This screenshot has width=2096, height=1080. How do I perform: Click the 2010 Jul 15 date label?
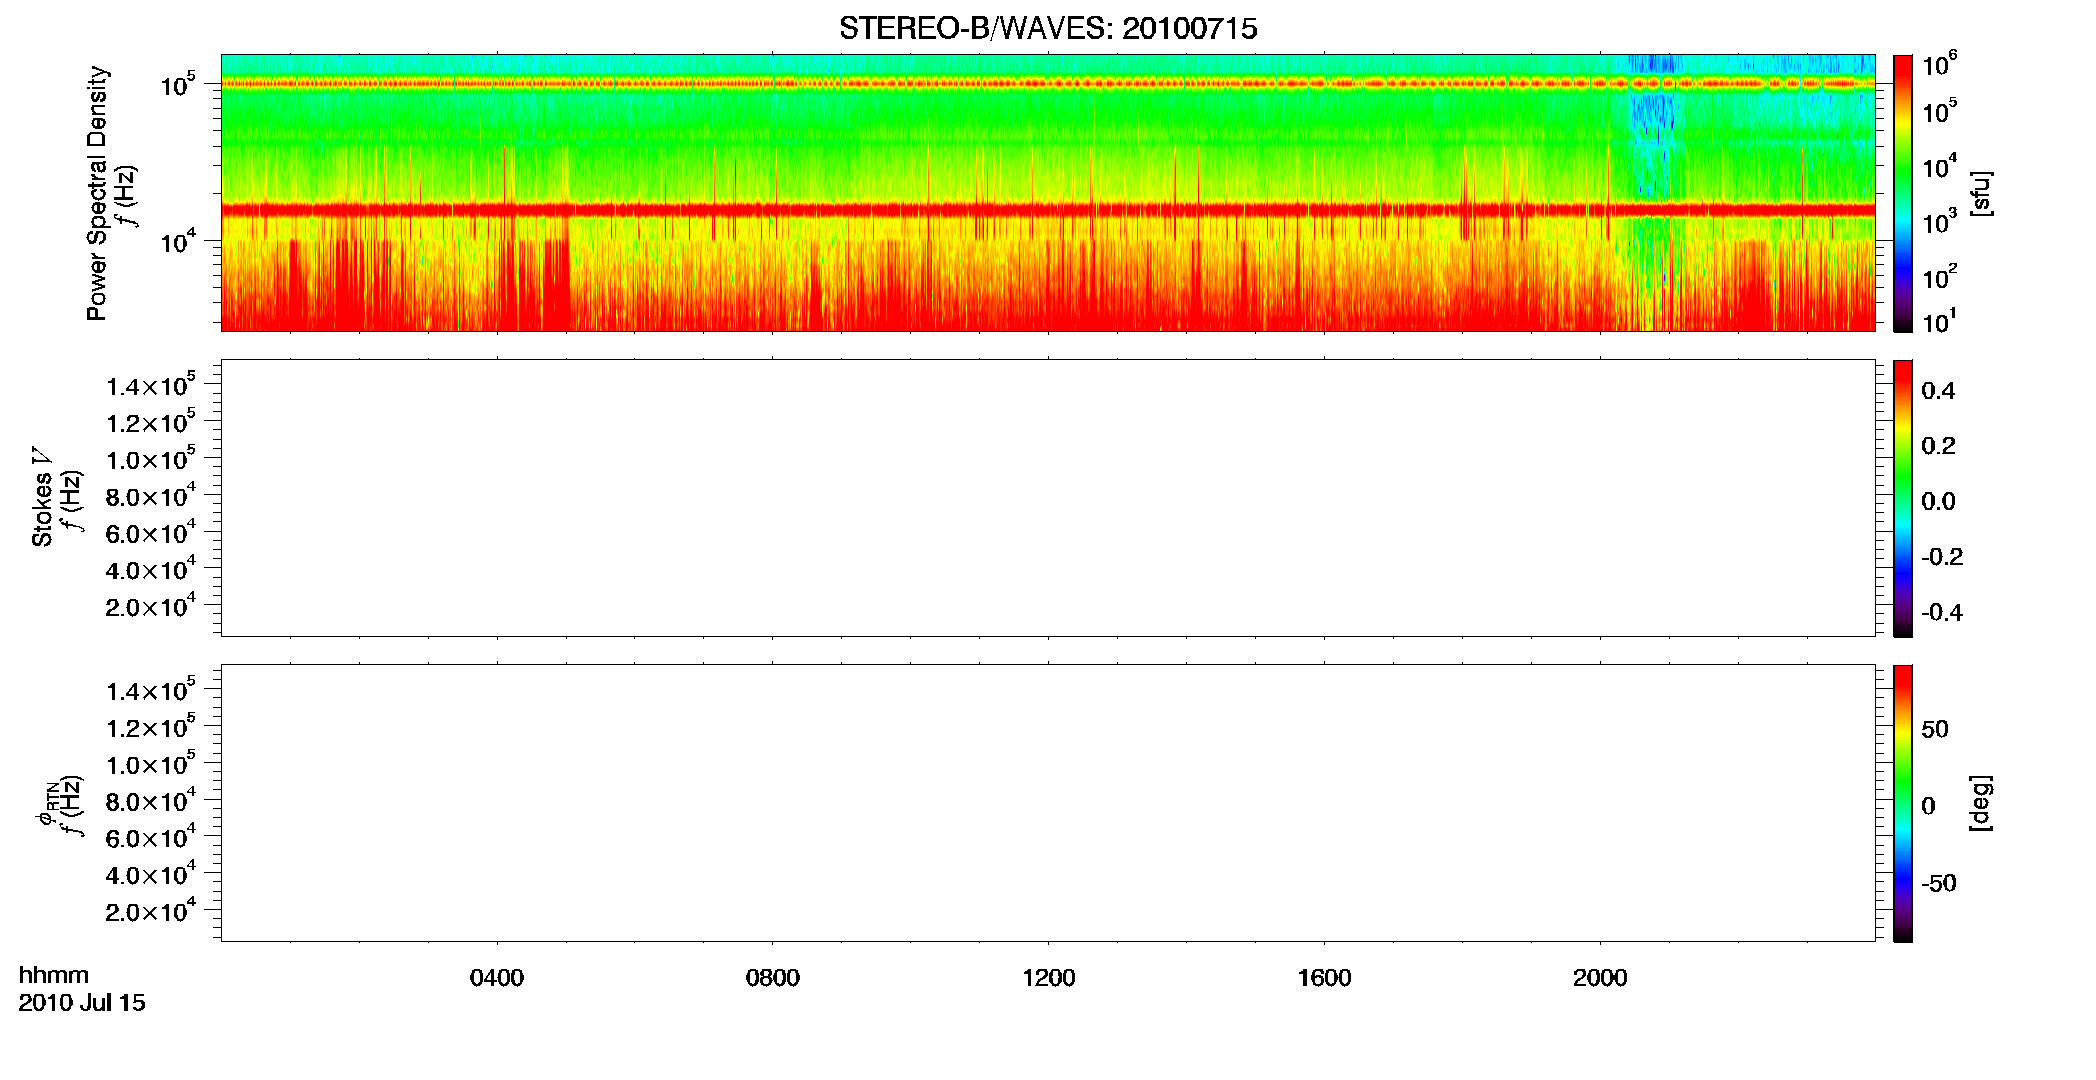[82, 1003]
